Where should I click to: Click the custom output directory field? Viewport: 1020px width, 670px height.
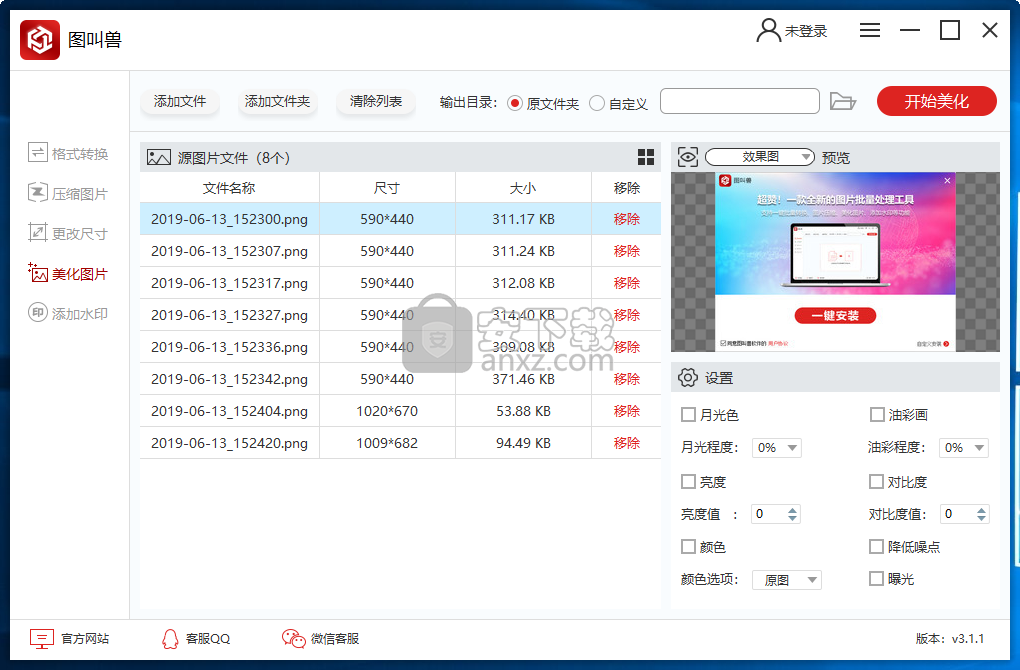[x=740, y=101]
